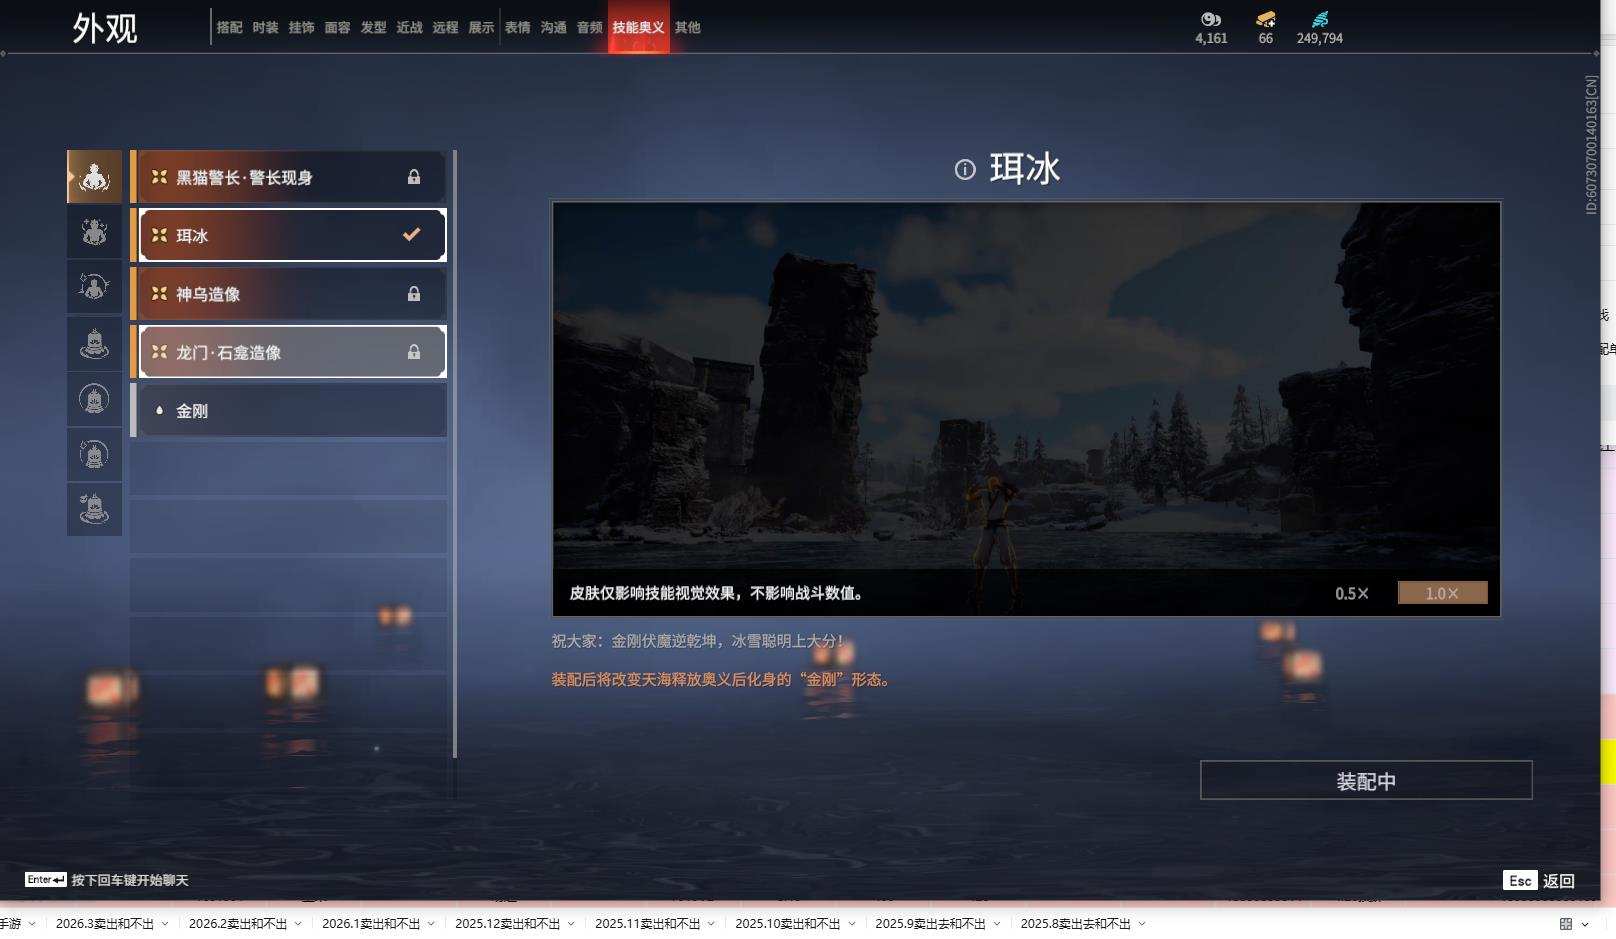Click the blue jade currency icon showing 249,794
The image size is (1616, 939).
pyautogui.click(x=1322, y=17)
